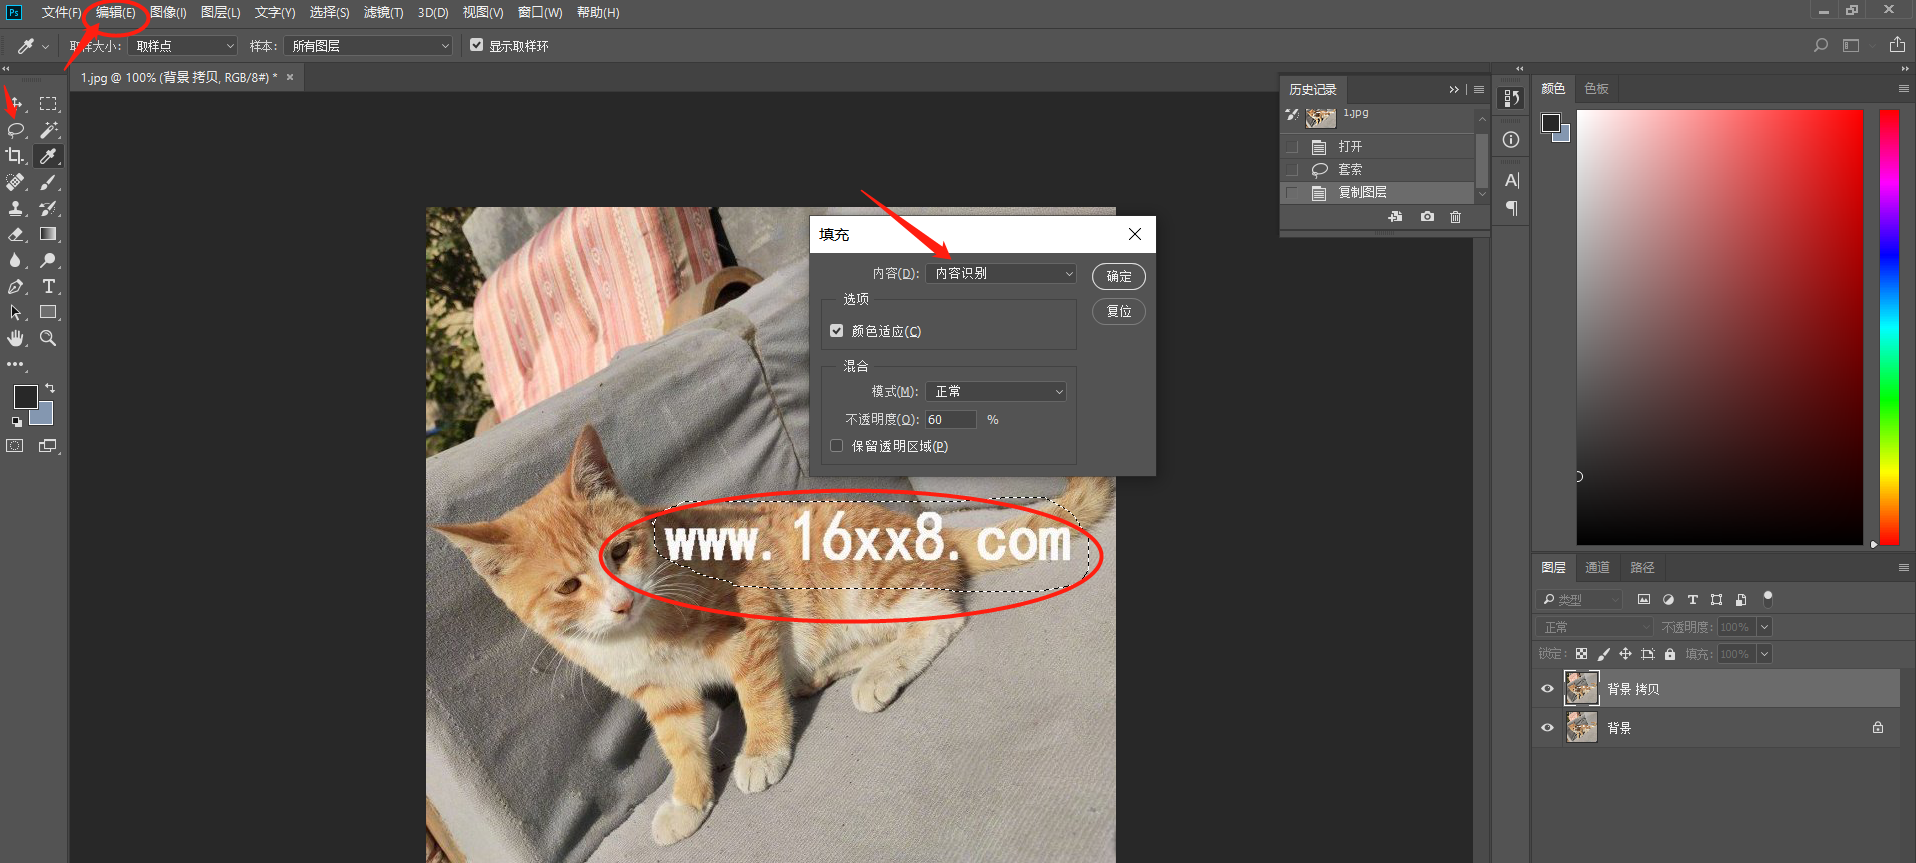Viewport: 1916px width, 863px height.
Task: Switch to the 路径 Paths tab
Action: coord(1642,568)
